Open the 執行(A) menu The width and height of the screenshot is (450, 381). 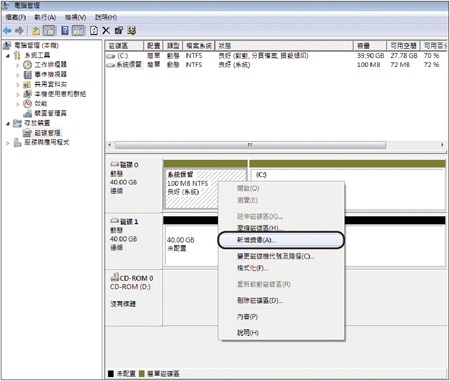(x=45, y=17)
